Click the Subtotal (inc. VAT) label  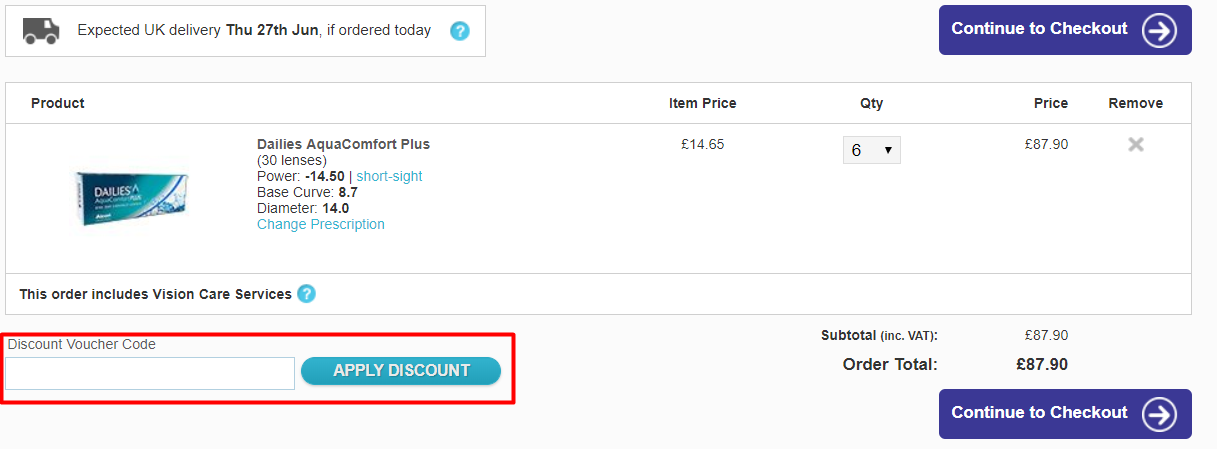pyautogui.click(x=879, y=335)
